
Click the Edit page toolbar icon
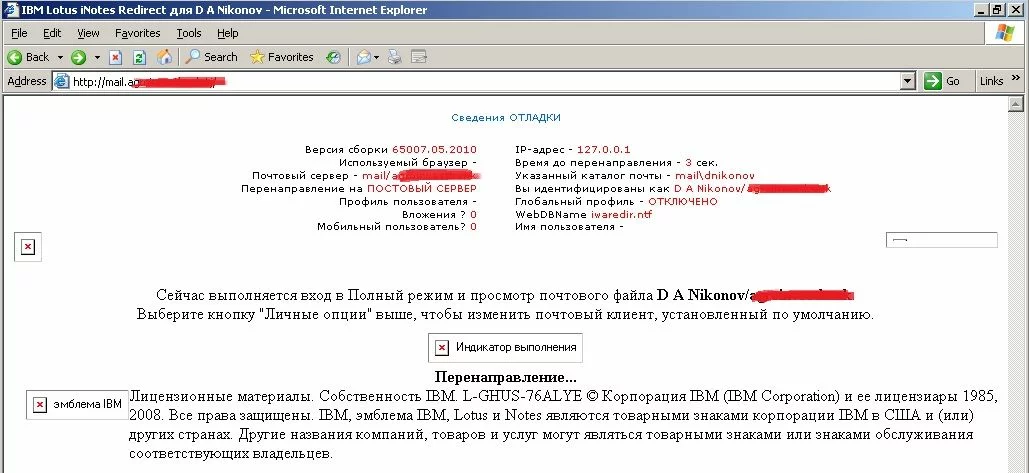419,57
